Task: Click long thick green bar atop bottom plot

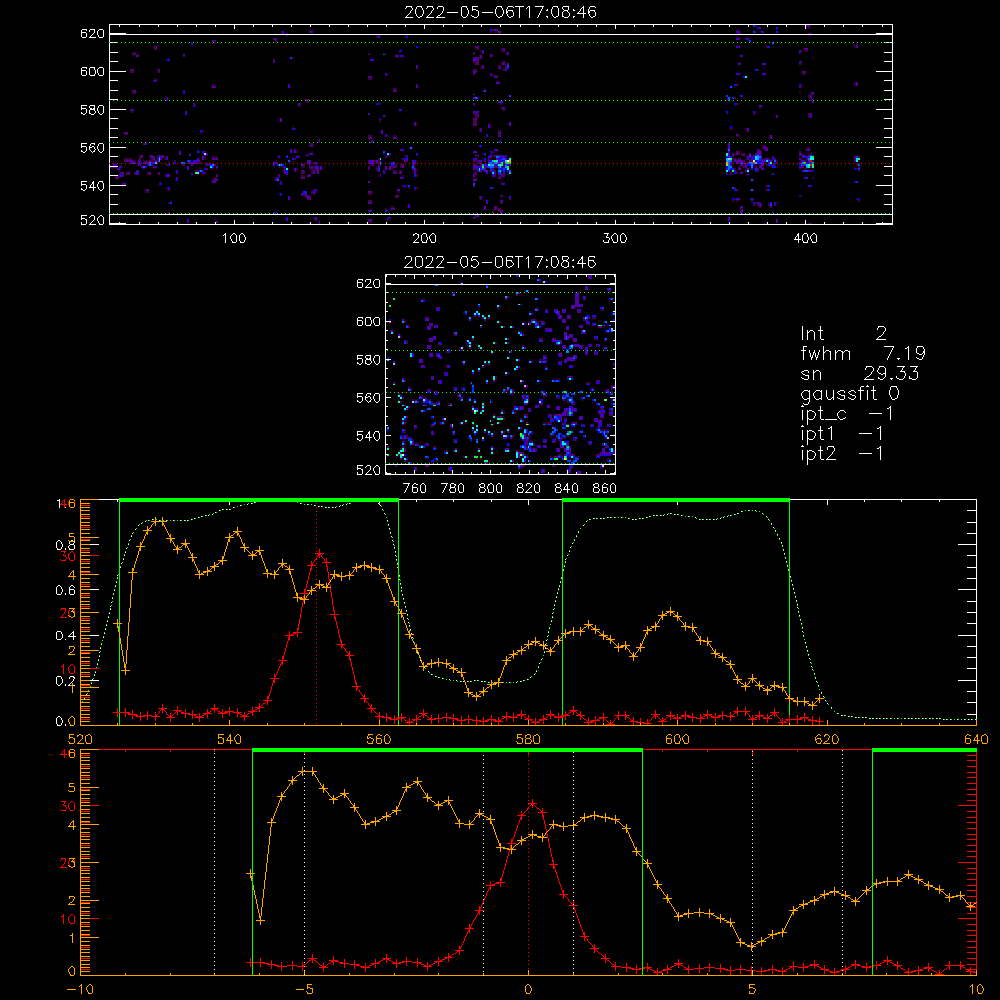Action: (x=447, y=751)
